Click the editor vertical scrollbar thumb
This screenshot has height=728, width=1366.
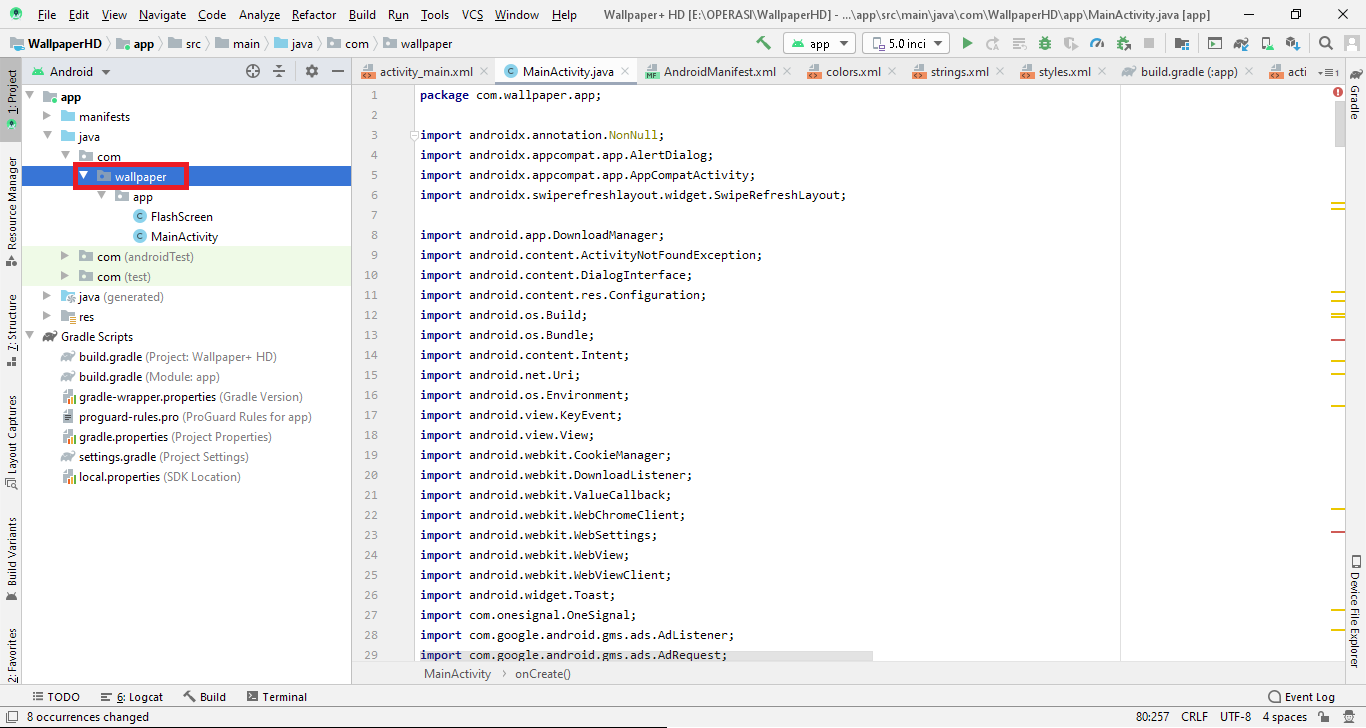(x=1339, y=124)
